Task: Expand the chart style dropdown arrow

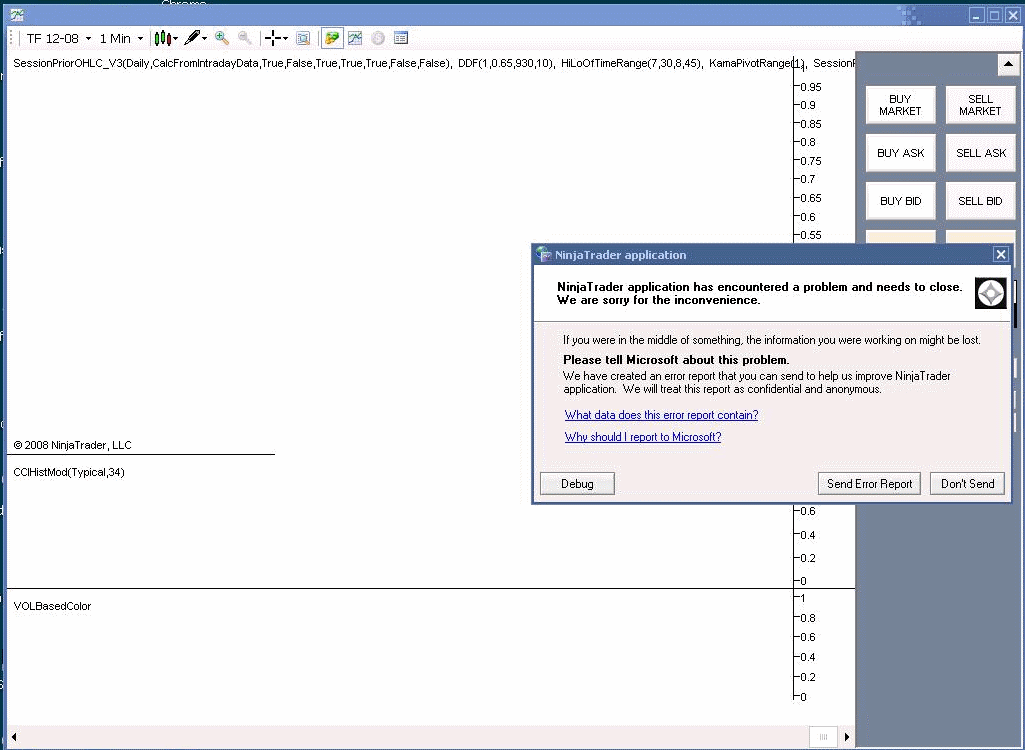Action: click(x=176, y=39)
